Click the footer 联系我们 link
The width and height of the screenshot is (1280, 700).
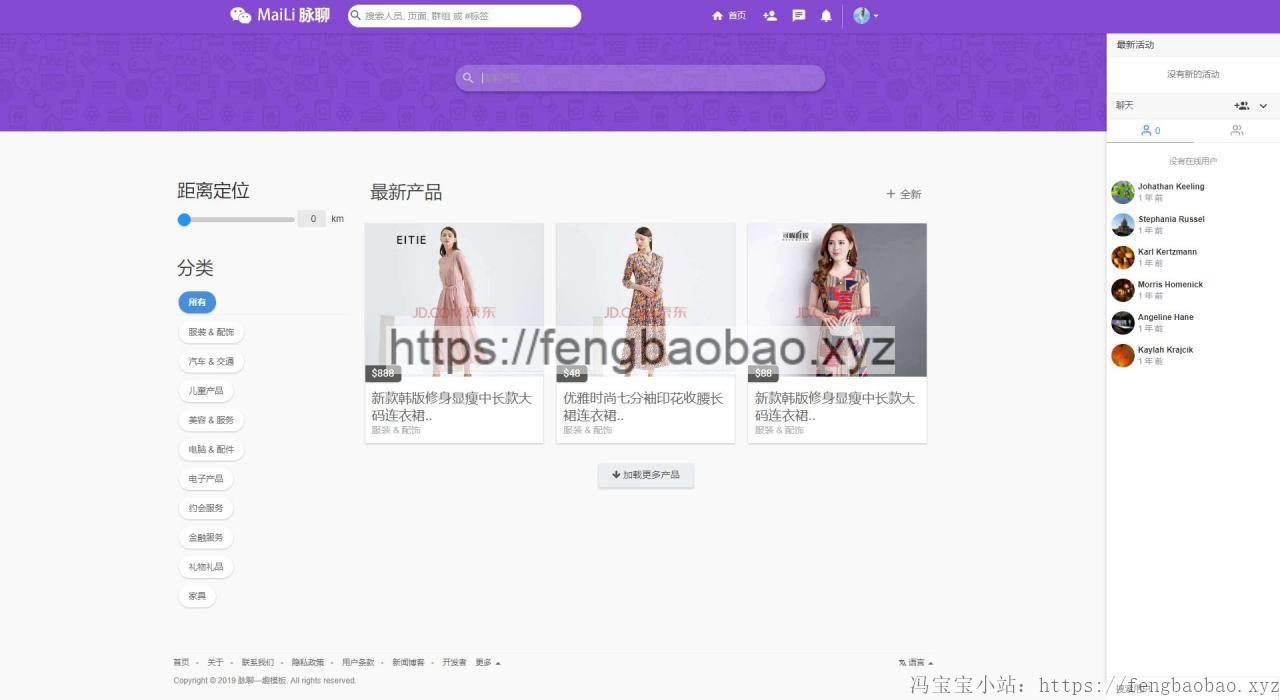[257, 663]
